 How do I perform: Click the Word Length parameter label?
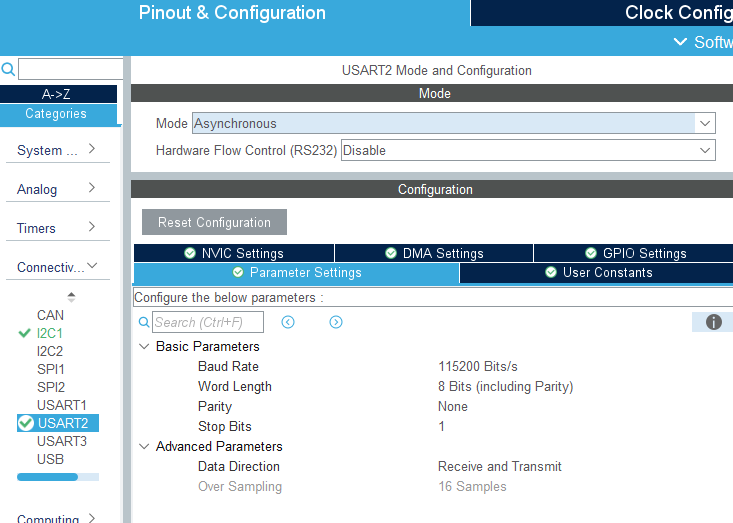click(x=235, y=387)
